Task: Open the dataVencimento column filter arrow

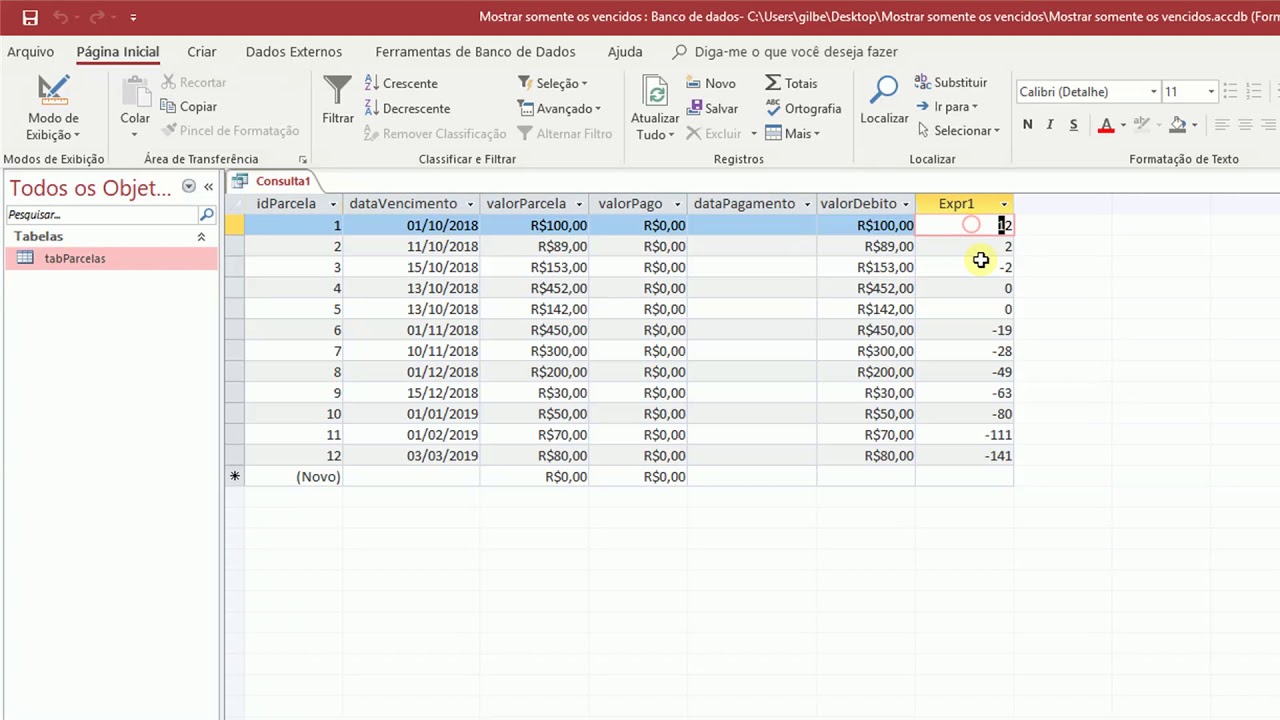Action: point(470,204)
